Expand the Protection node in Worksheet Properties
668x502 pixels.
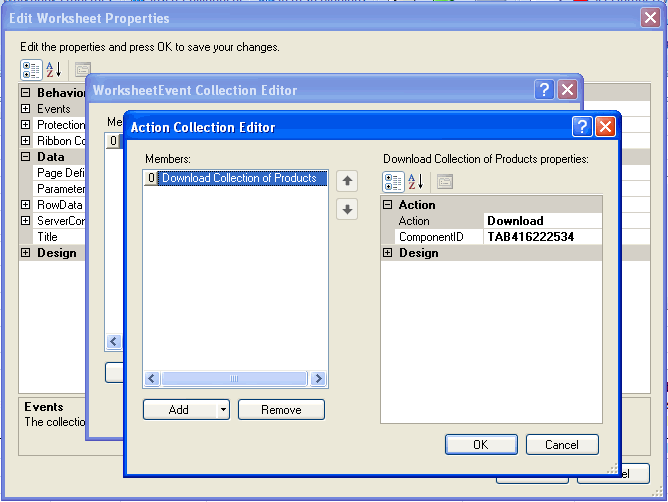pyautogui.click(x=26, y=124)
